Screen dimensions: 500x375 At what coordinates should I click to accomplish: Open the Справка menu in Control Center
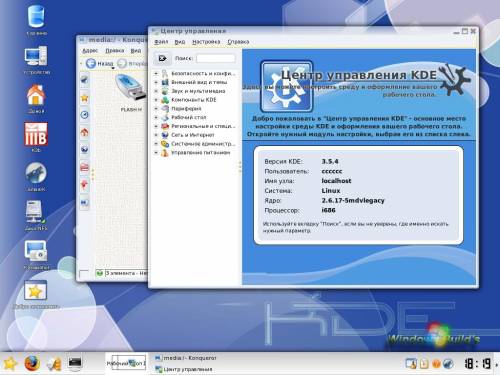point(238,42)
